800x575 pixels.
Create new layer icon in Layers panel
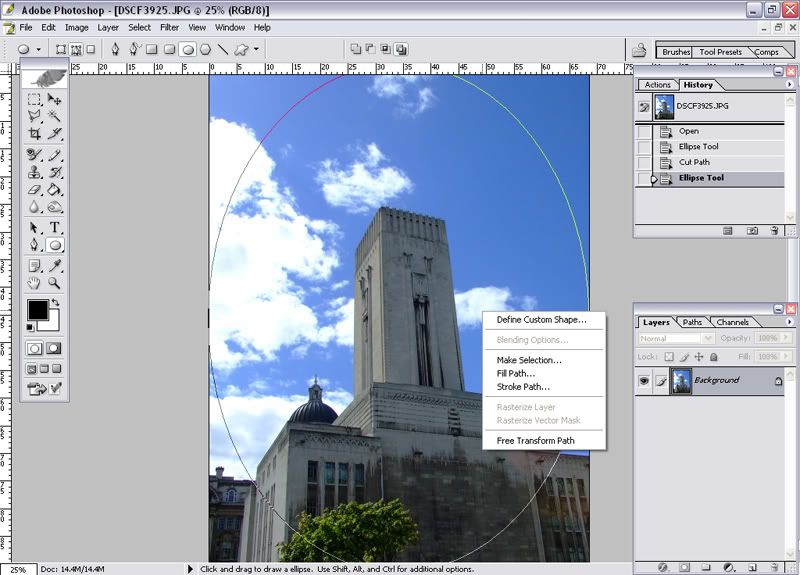pos(752,567)
